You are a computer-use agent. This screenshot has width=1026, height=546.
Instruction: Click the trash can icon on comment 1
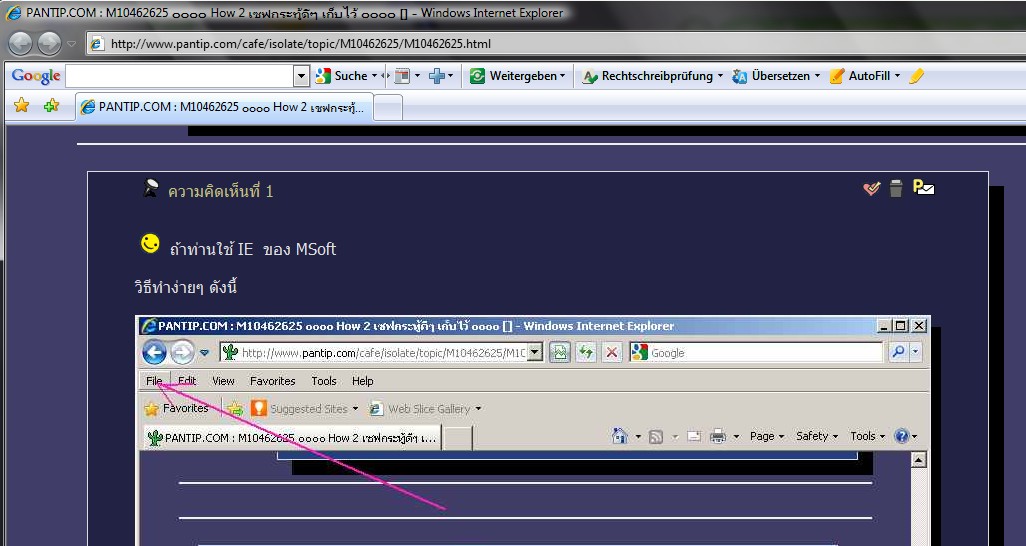896,188
